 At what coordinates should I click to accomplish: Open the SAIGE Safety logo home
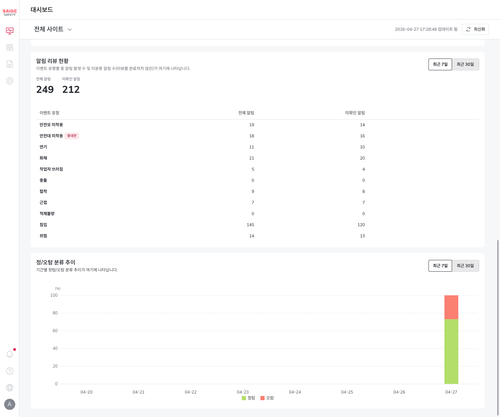tap(9, 12)
